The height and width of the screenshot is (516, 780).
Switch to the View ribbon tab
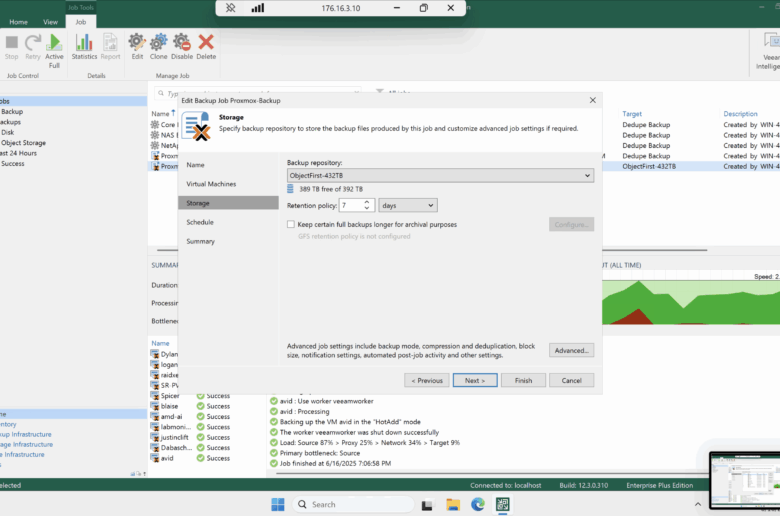(x=50, y=22)
